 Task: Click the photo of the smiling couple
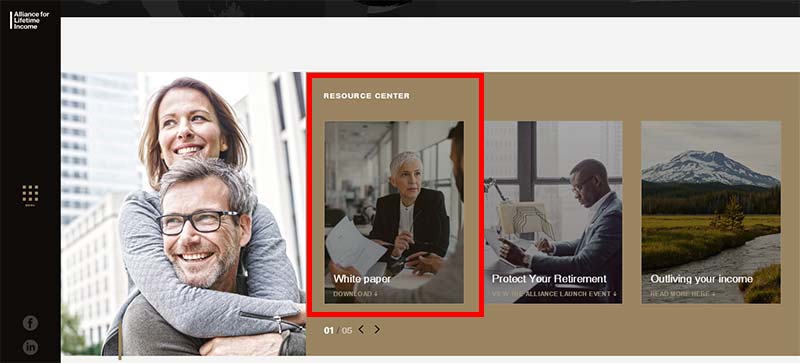(184, 213)
